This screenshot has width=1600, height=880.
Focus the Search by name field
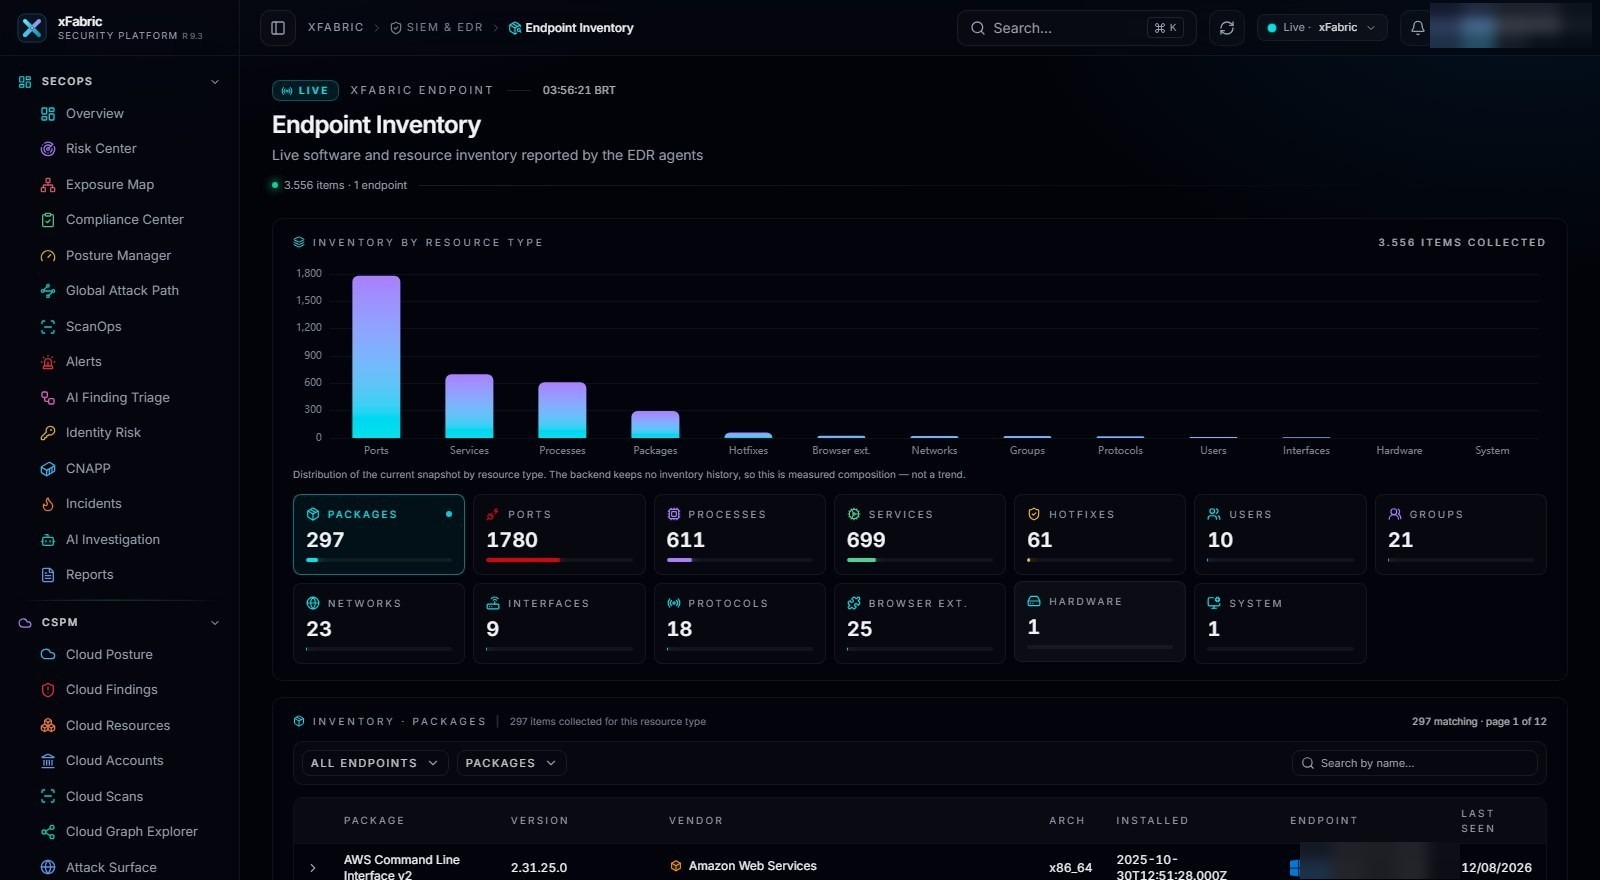tap(1415, 763)
